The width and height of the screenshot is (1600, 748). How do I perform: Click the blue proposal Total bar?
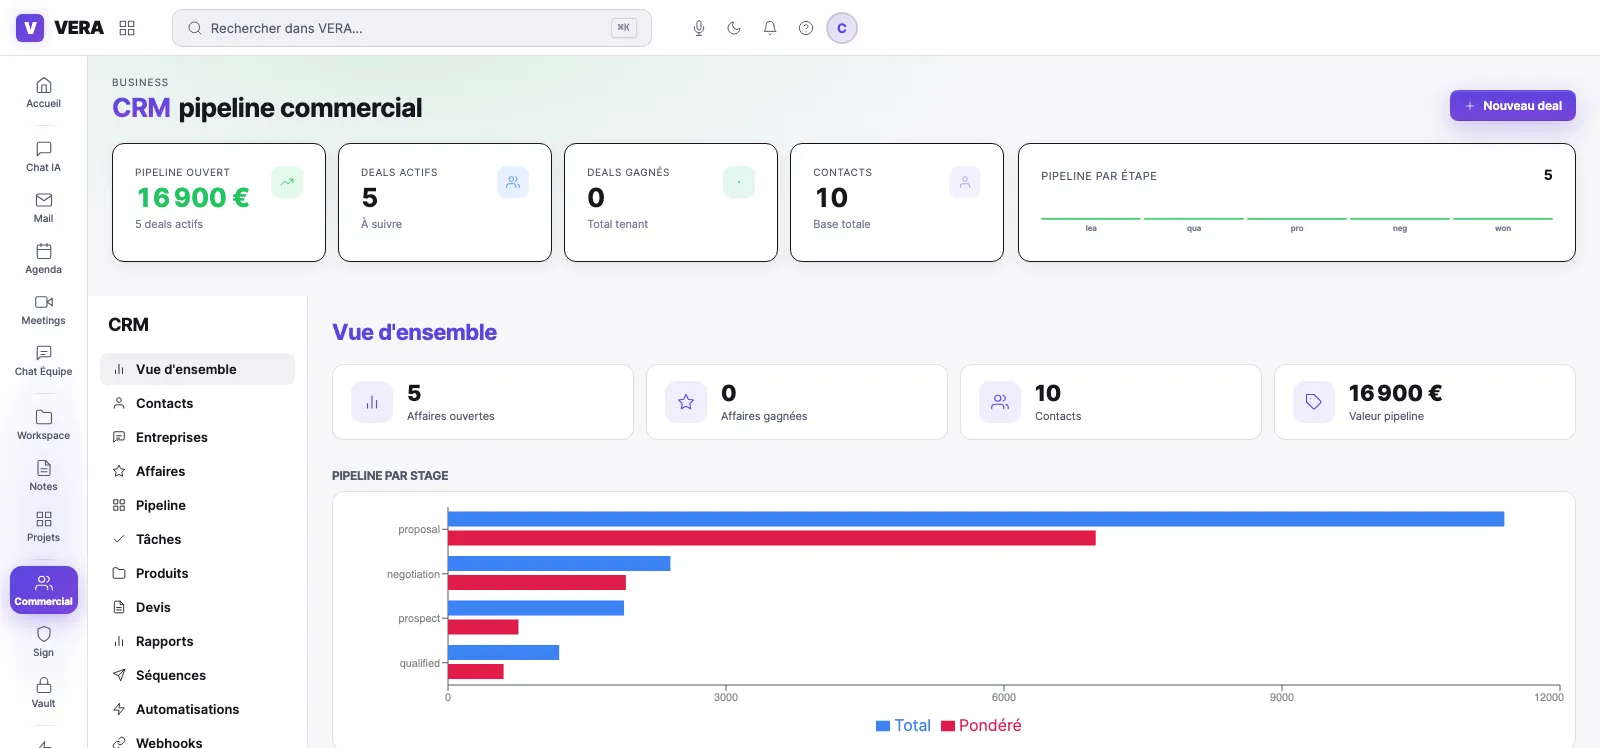(x=976, y=519)
